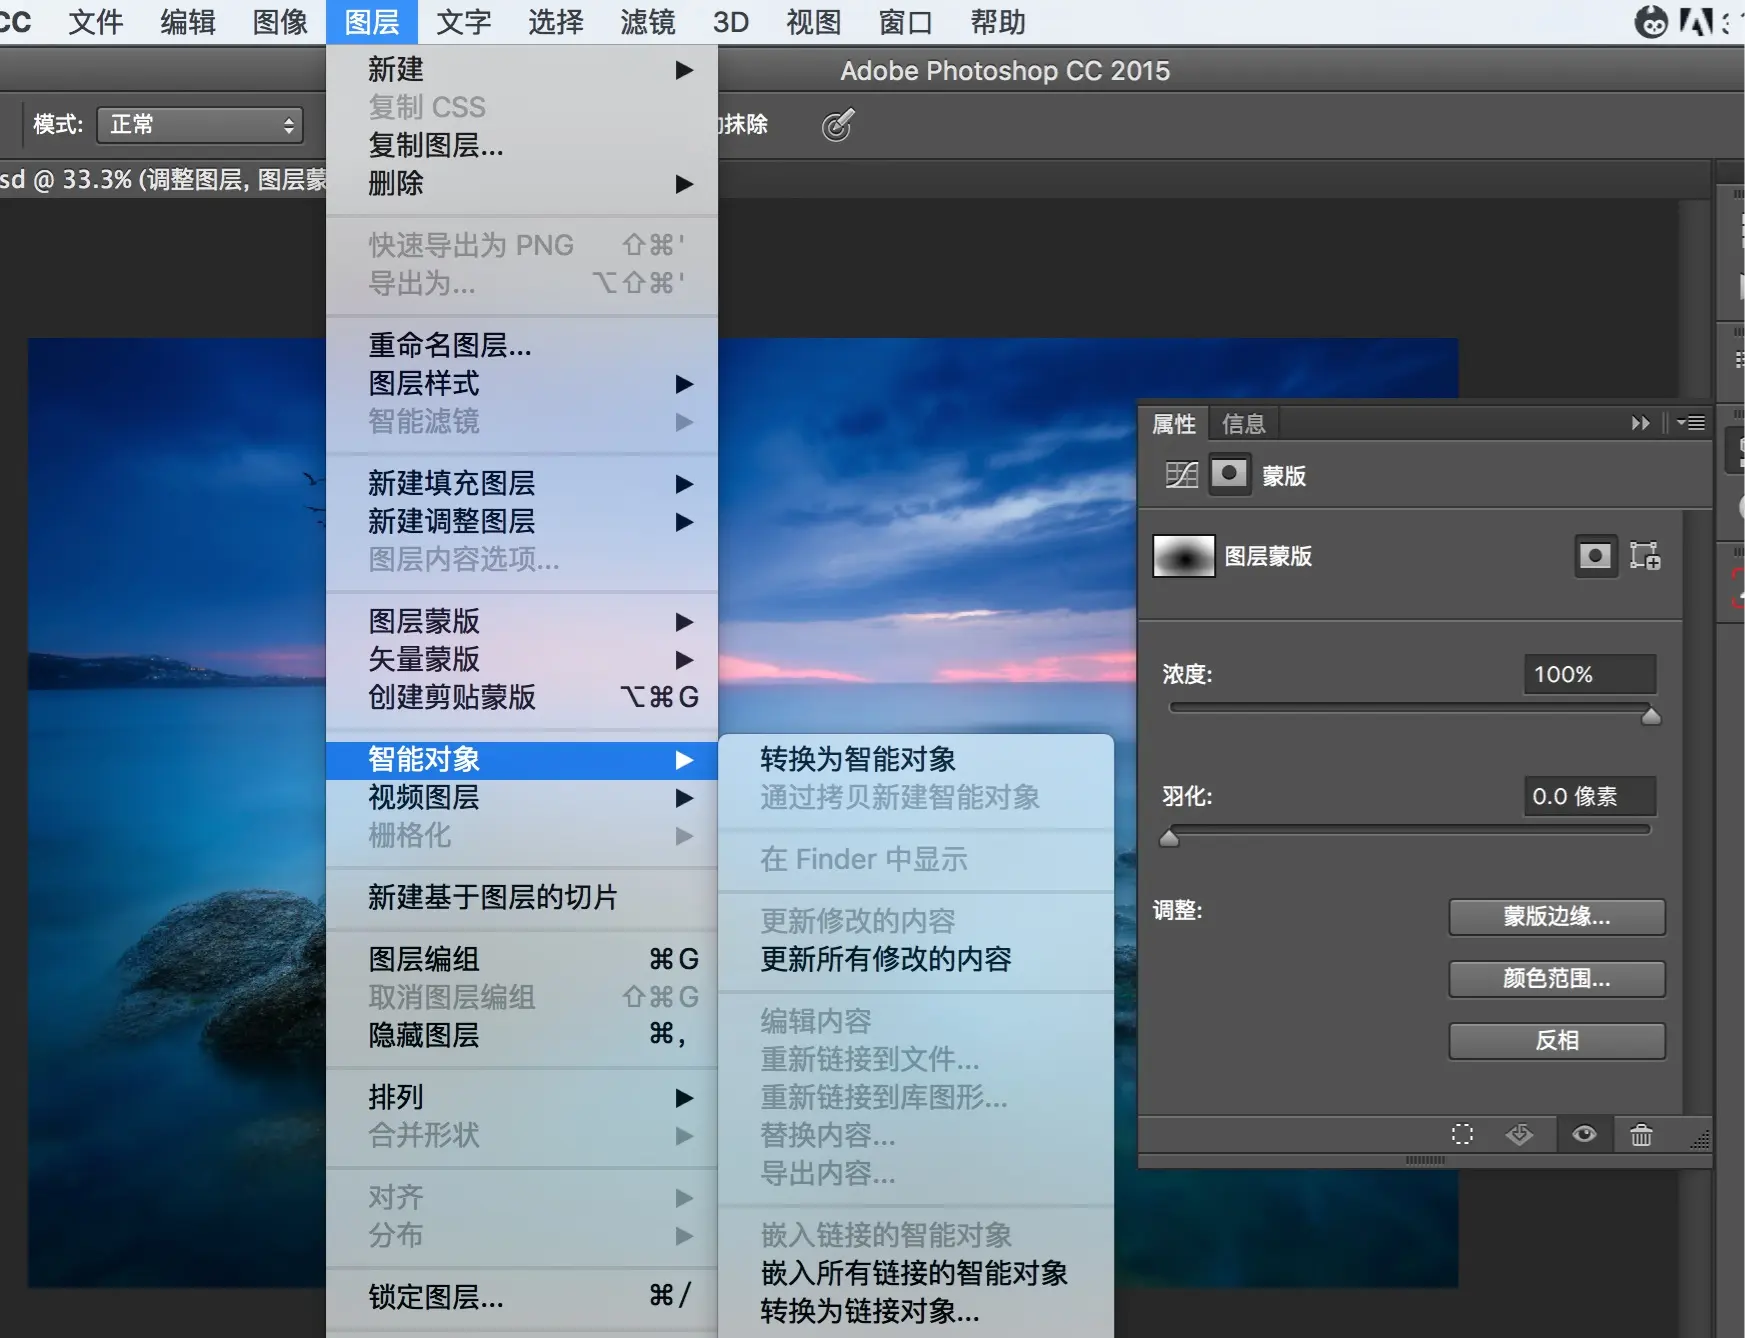Click the pixel mask button next to 图层蒙版

(x=1595, y=555)
